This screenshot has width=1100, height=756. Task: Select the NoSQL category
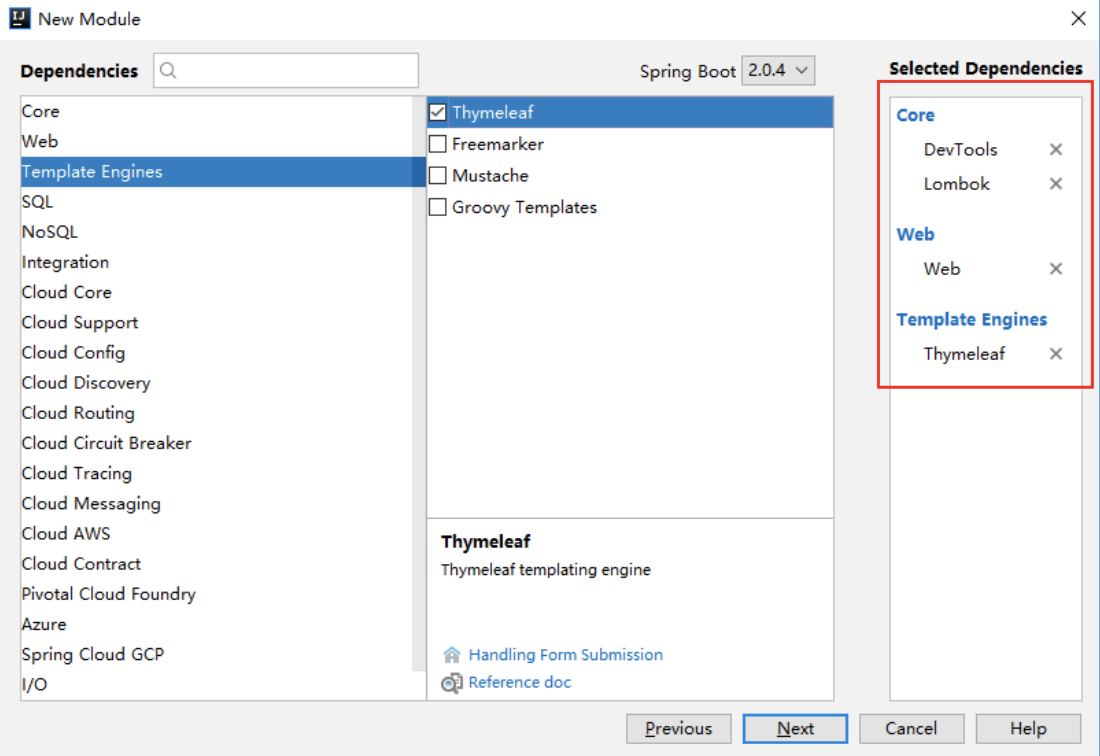[x=217, y=232]
